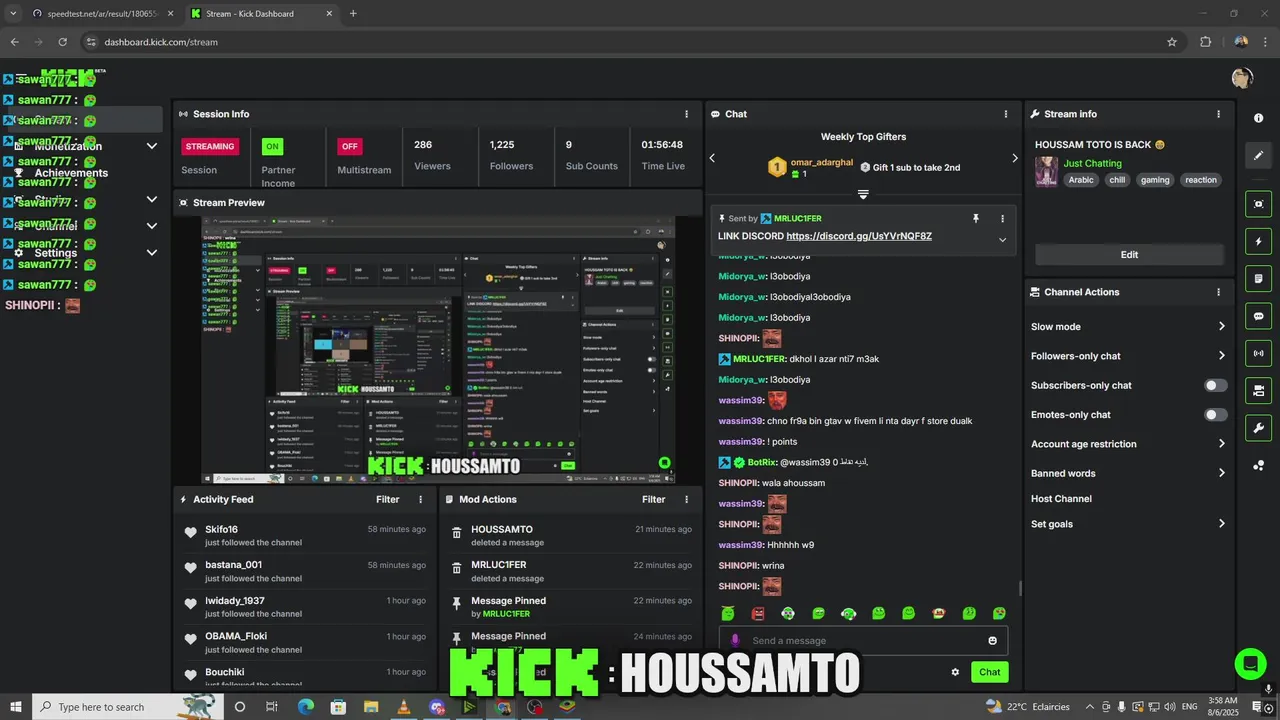Select Stream - Kick Dashboard browser tab
This screenshot has height=720, width=1280.
coord(262,14)
